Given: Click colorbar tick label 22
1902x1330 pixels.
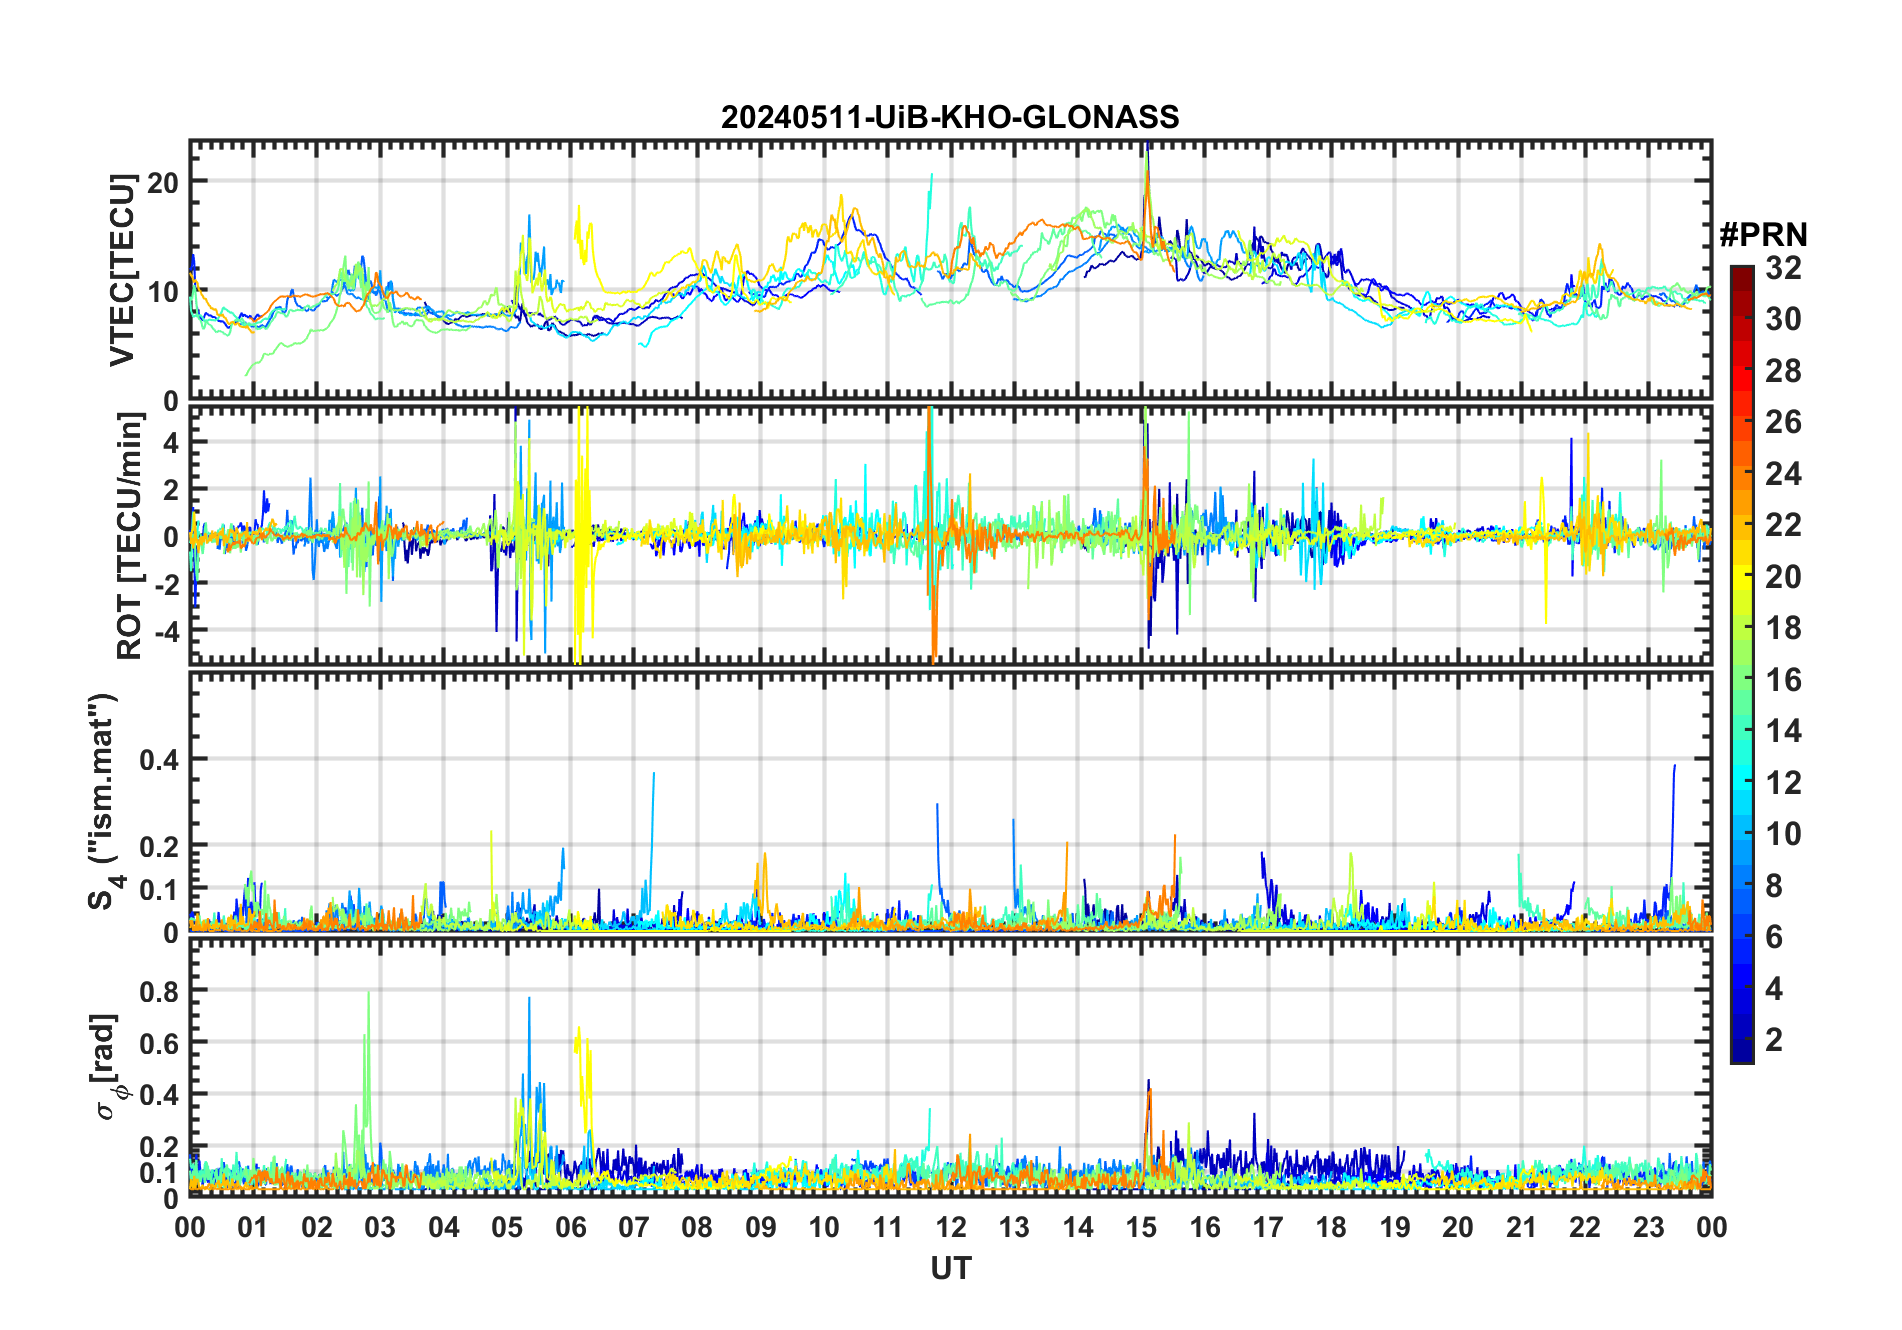Looking at the screenshot, I should tap(1783, 525).
